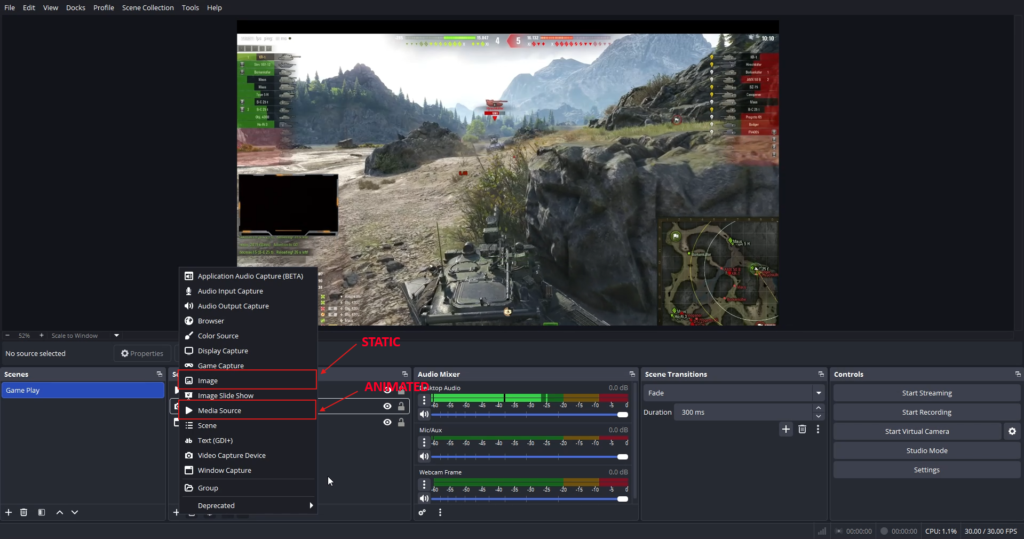The height and width of the screenshot is (539, 1024).
Task: Open the Help menu
Action: [x=214, y=8]
